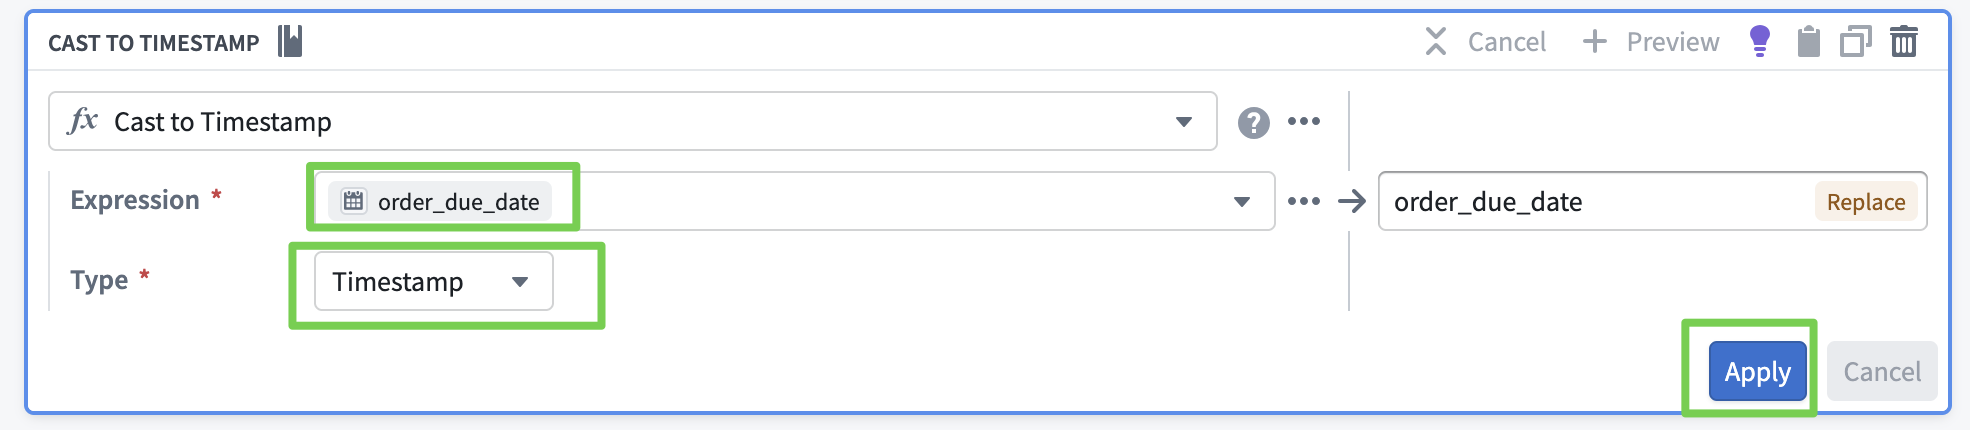Duplicate the transform with the copy icon
The height and width of the screenshot is (430, 1970).
(x=1855, y=42)
